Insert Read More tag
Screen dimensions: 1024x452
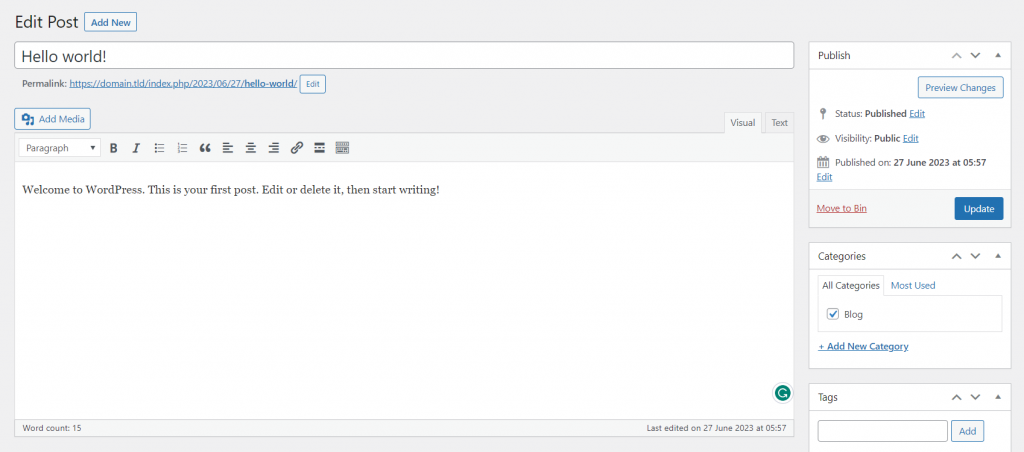319,148
